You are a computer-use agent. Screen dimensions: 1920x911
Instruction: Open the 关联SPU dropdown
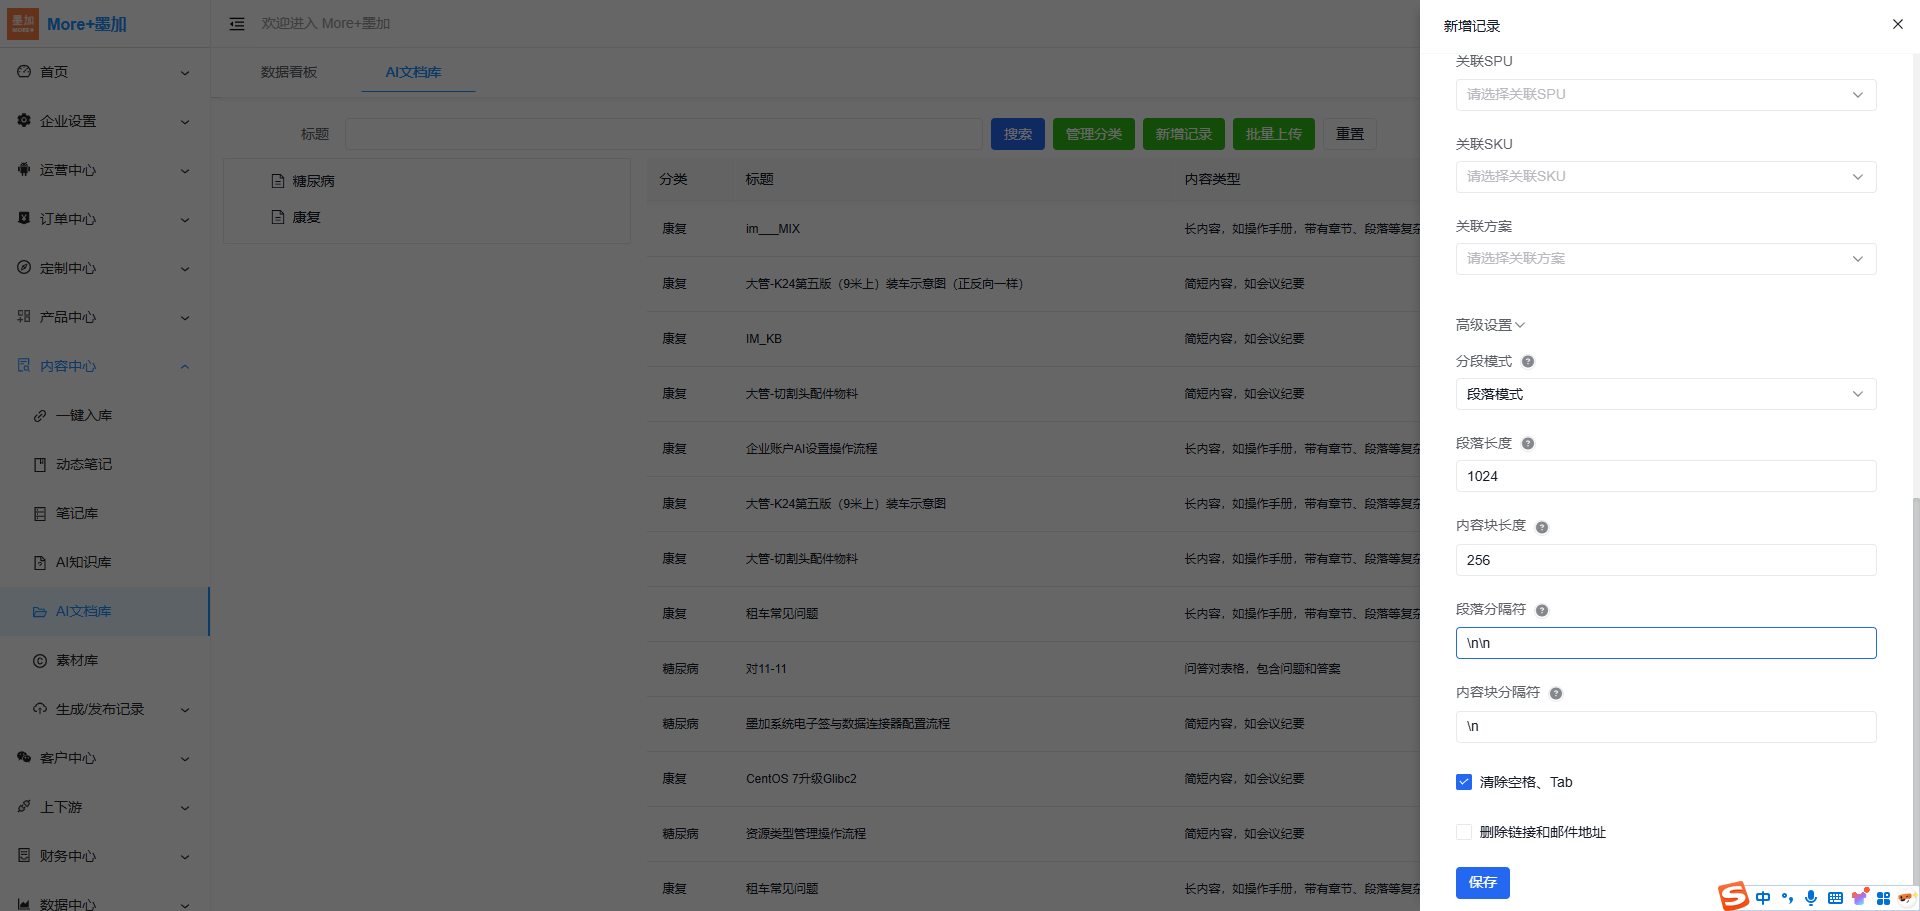pyautogui.click(x=1665, y=95)
